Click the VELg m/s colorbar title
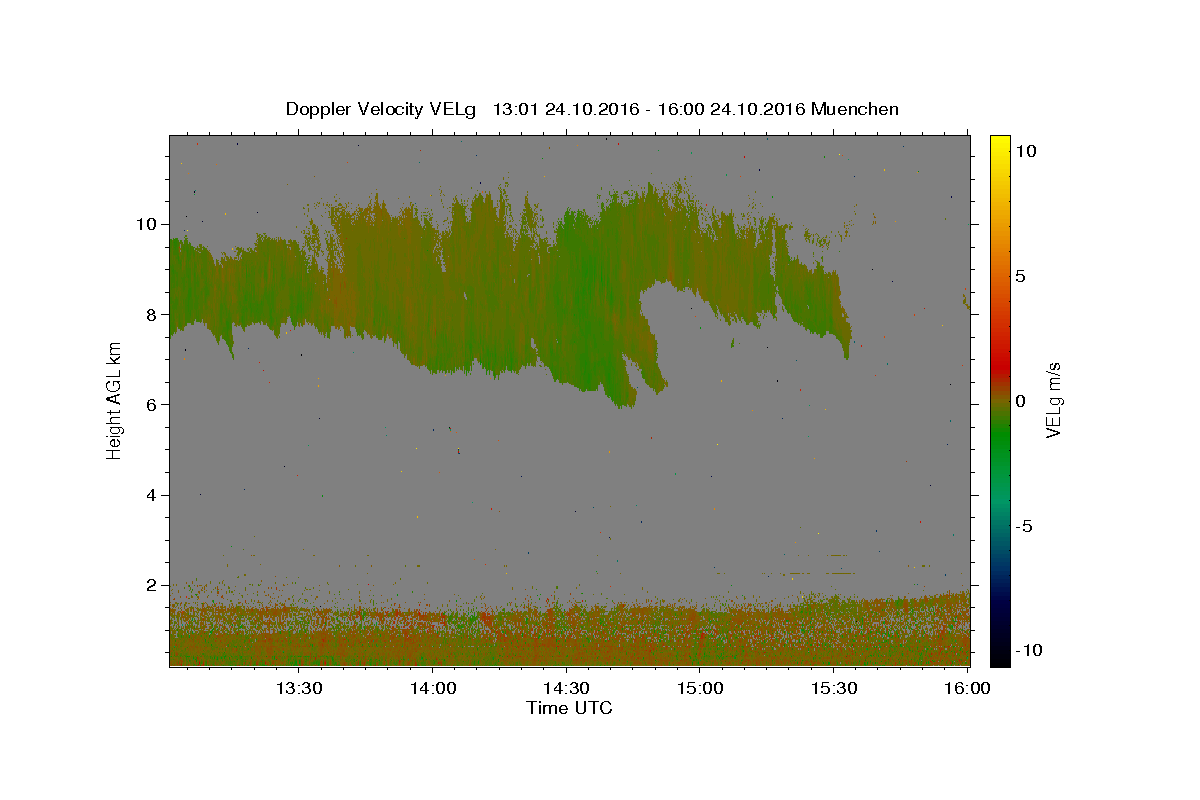Image resolution: width=1200 pixels, height=800 pixels. pos(1053,400)
